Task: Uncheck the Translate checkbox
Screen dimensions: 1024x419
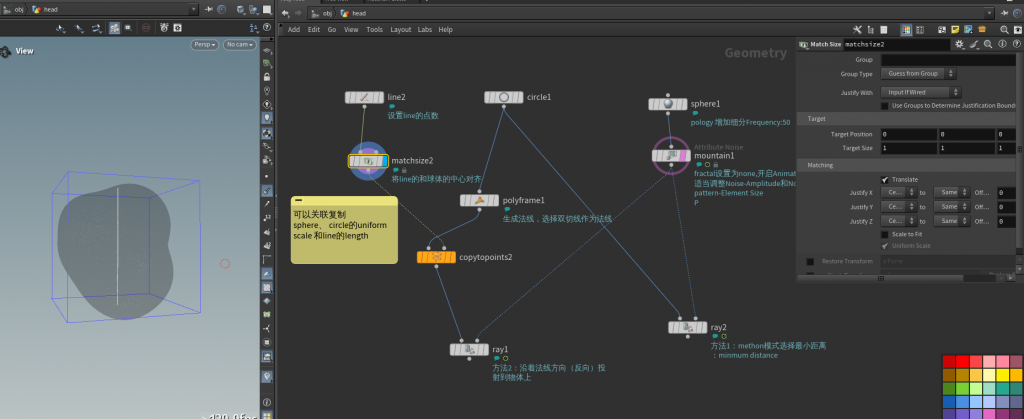Action: pyautogui.click(x=885, y=179)
